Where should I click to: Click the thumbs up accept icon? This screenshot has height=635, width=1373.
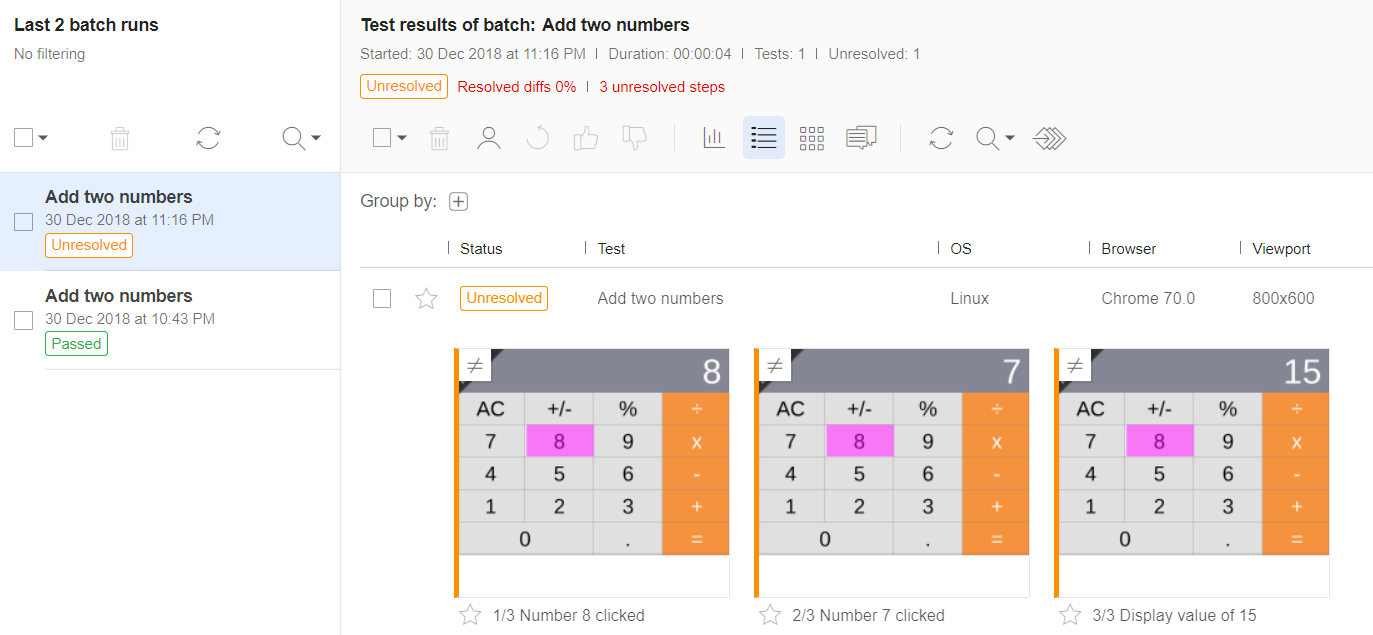click(585, 138)
